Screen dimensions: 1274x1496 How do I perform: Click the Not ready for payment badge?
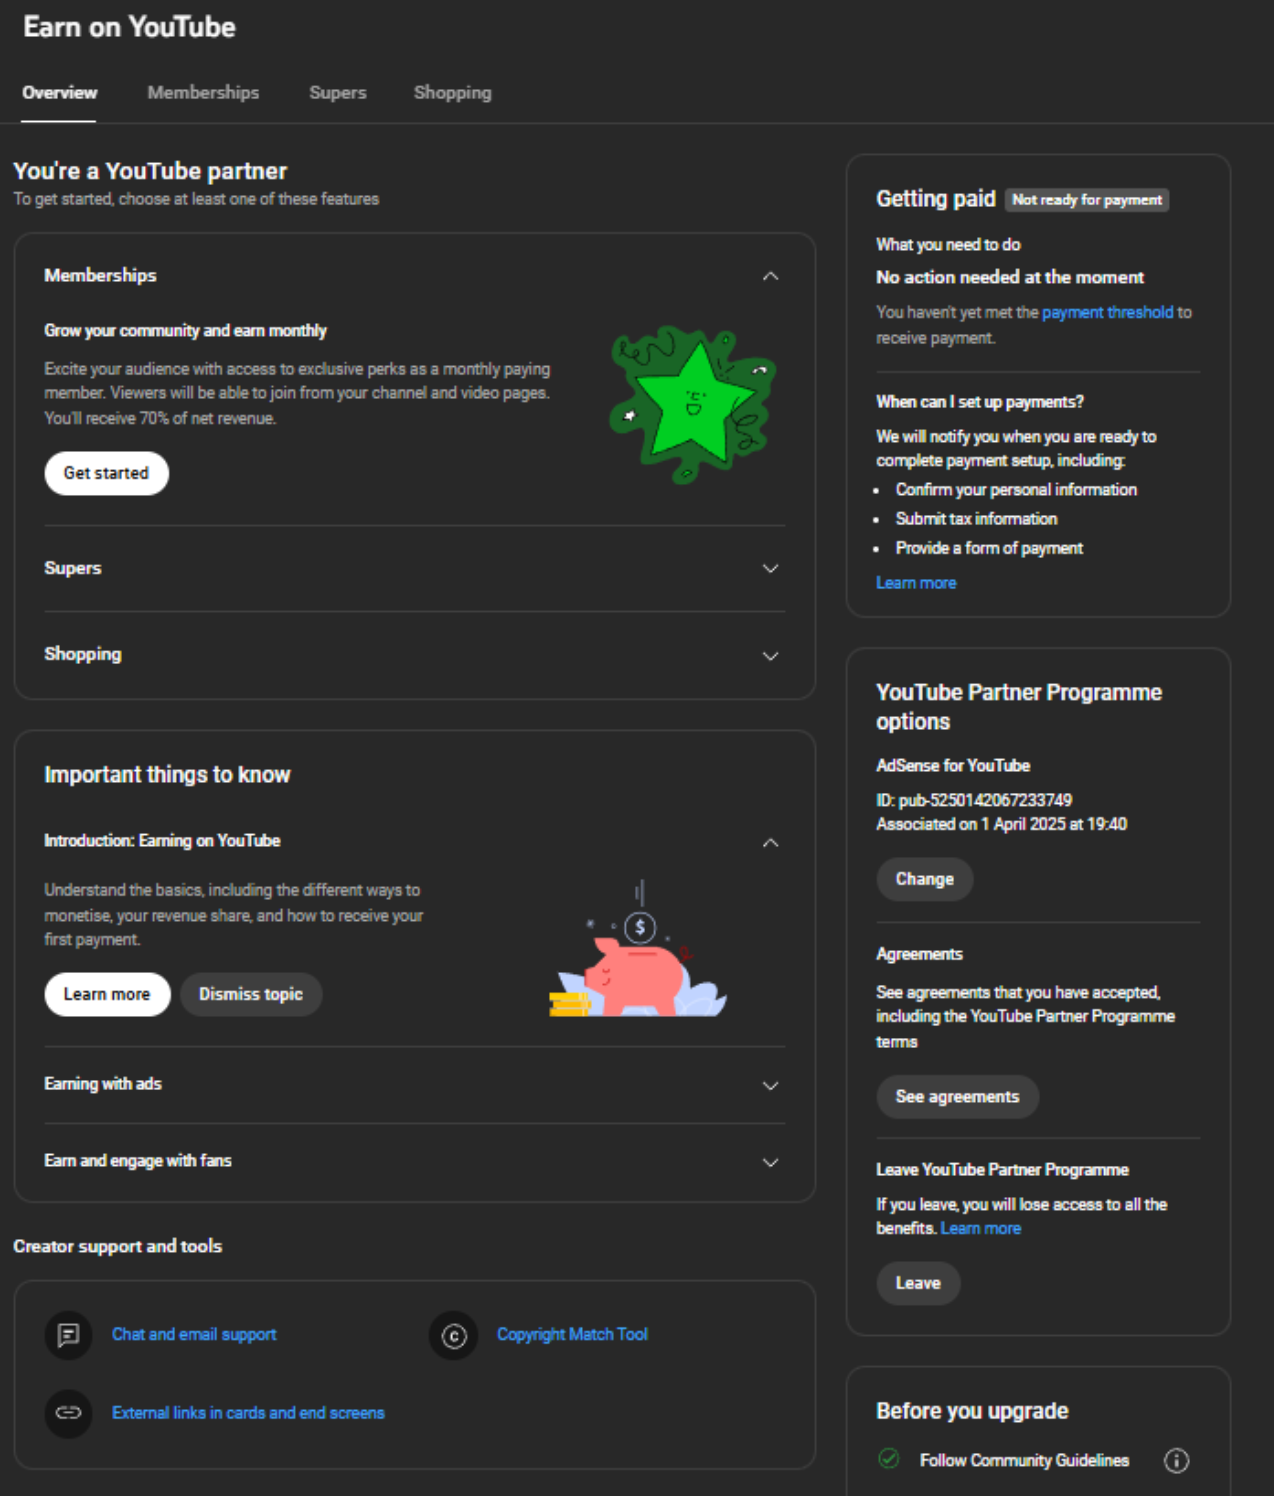1087,200
